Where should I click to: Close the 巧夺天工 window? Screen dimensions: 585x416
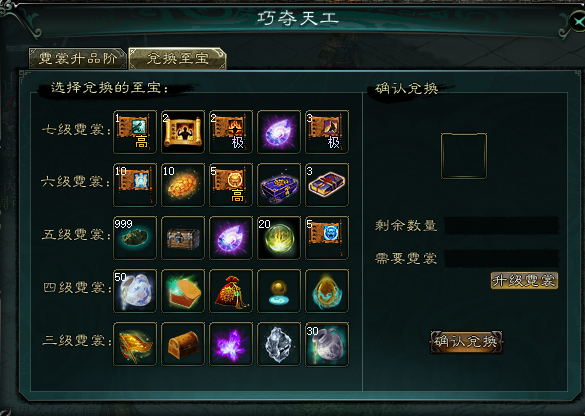[x=578, y=21]
